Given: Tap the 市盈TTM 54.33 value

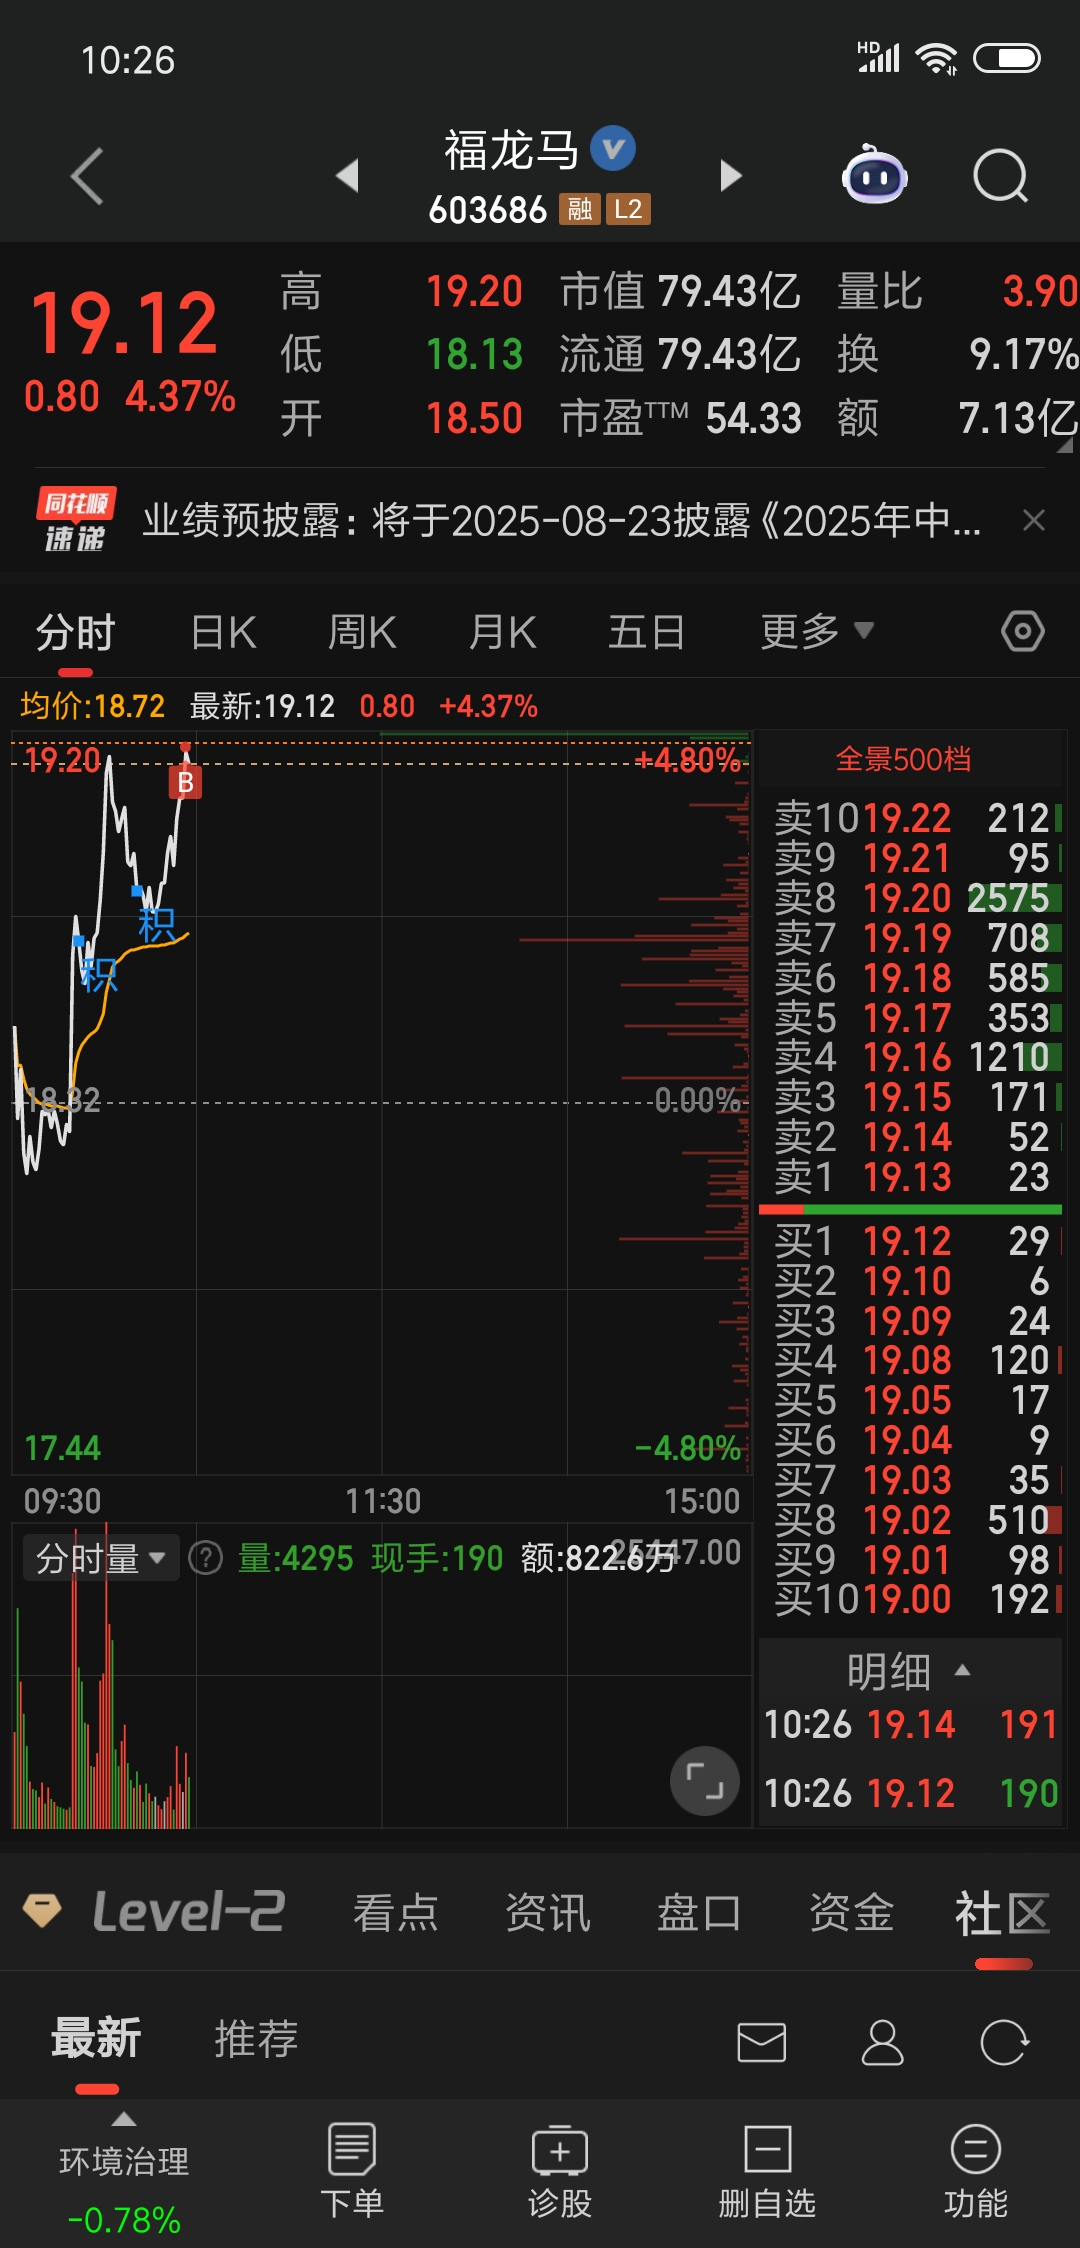Looking at the screenshot, I should coord(681,418).
